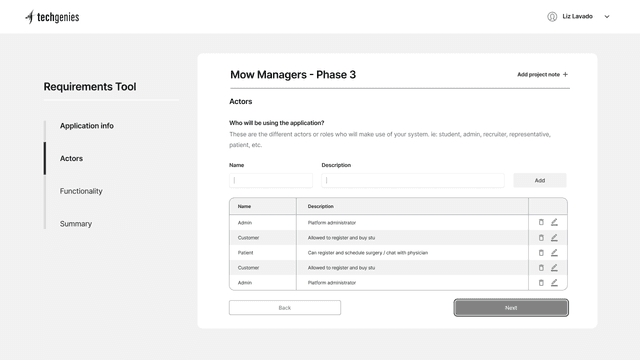The width and height of the screenshot is (640, 360).
Task: Focus the actor Description input field
Action: [413, 180]
